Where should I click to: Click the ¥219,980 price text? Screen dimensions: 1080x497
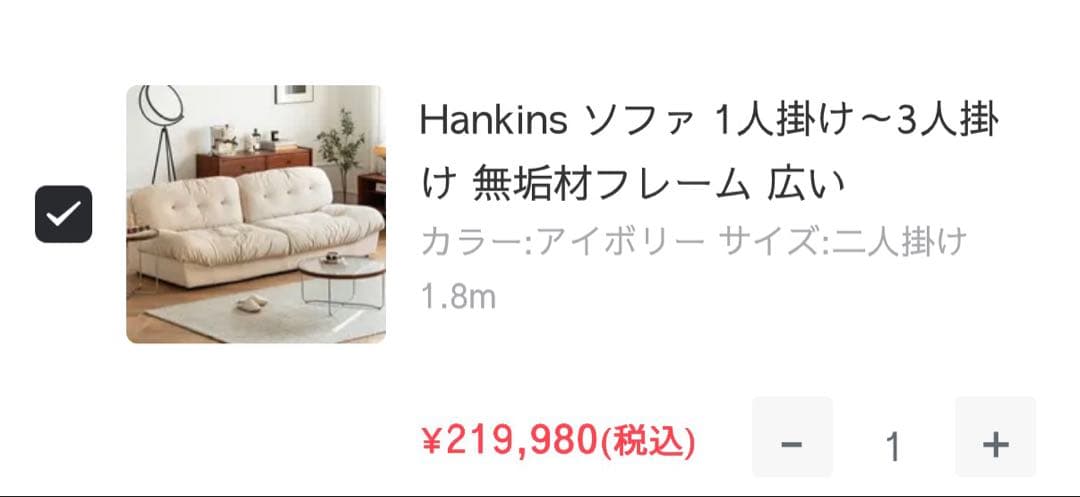click(x=509, y=440)
